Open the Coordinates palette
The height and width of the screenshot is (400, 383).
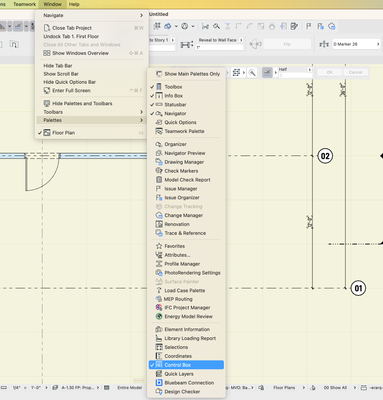click(x=186, y=356)
